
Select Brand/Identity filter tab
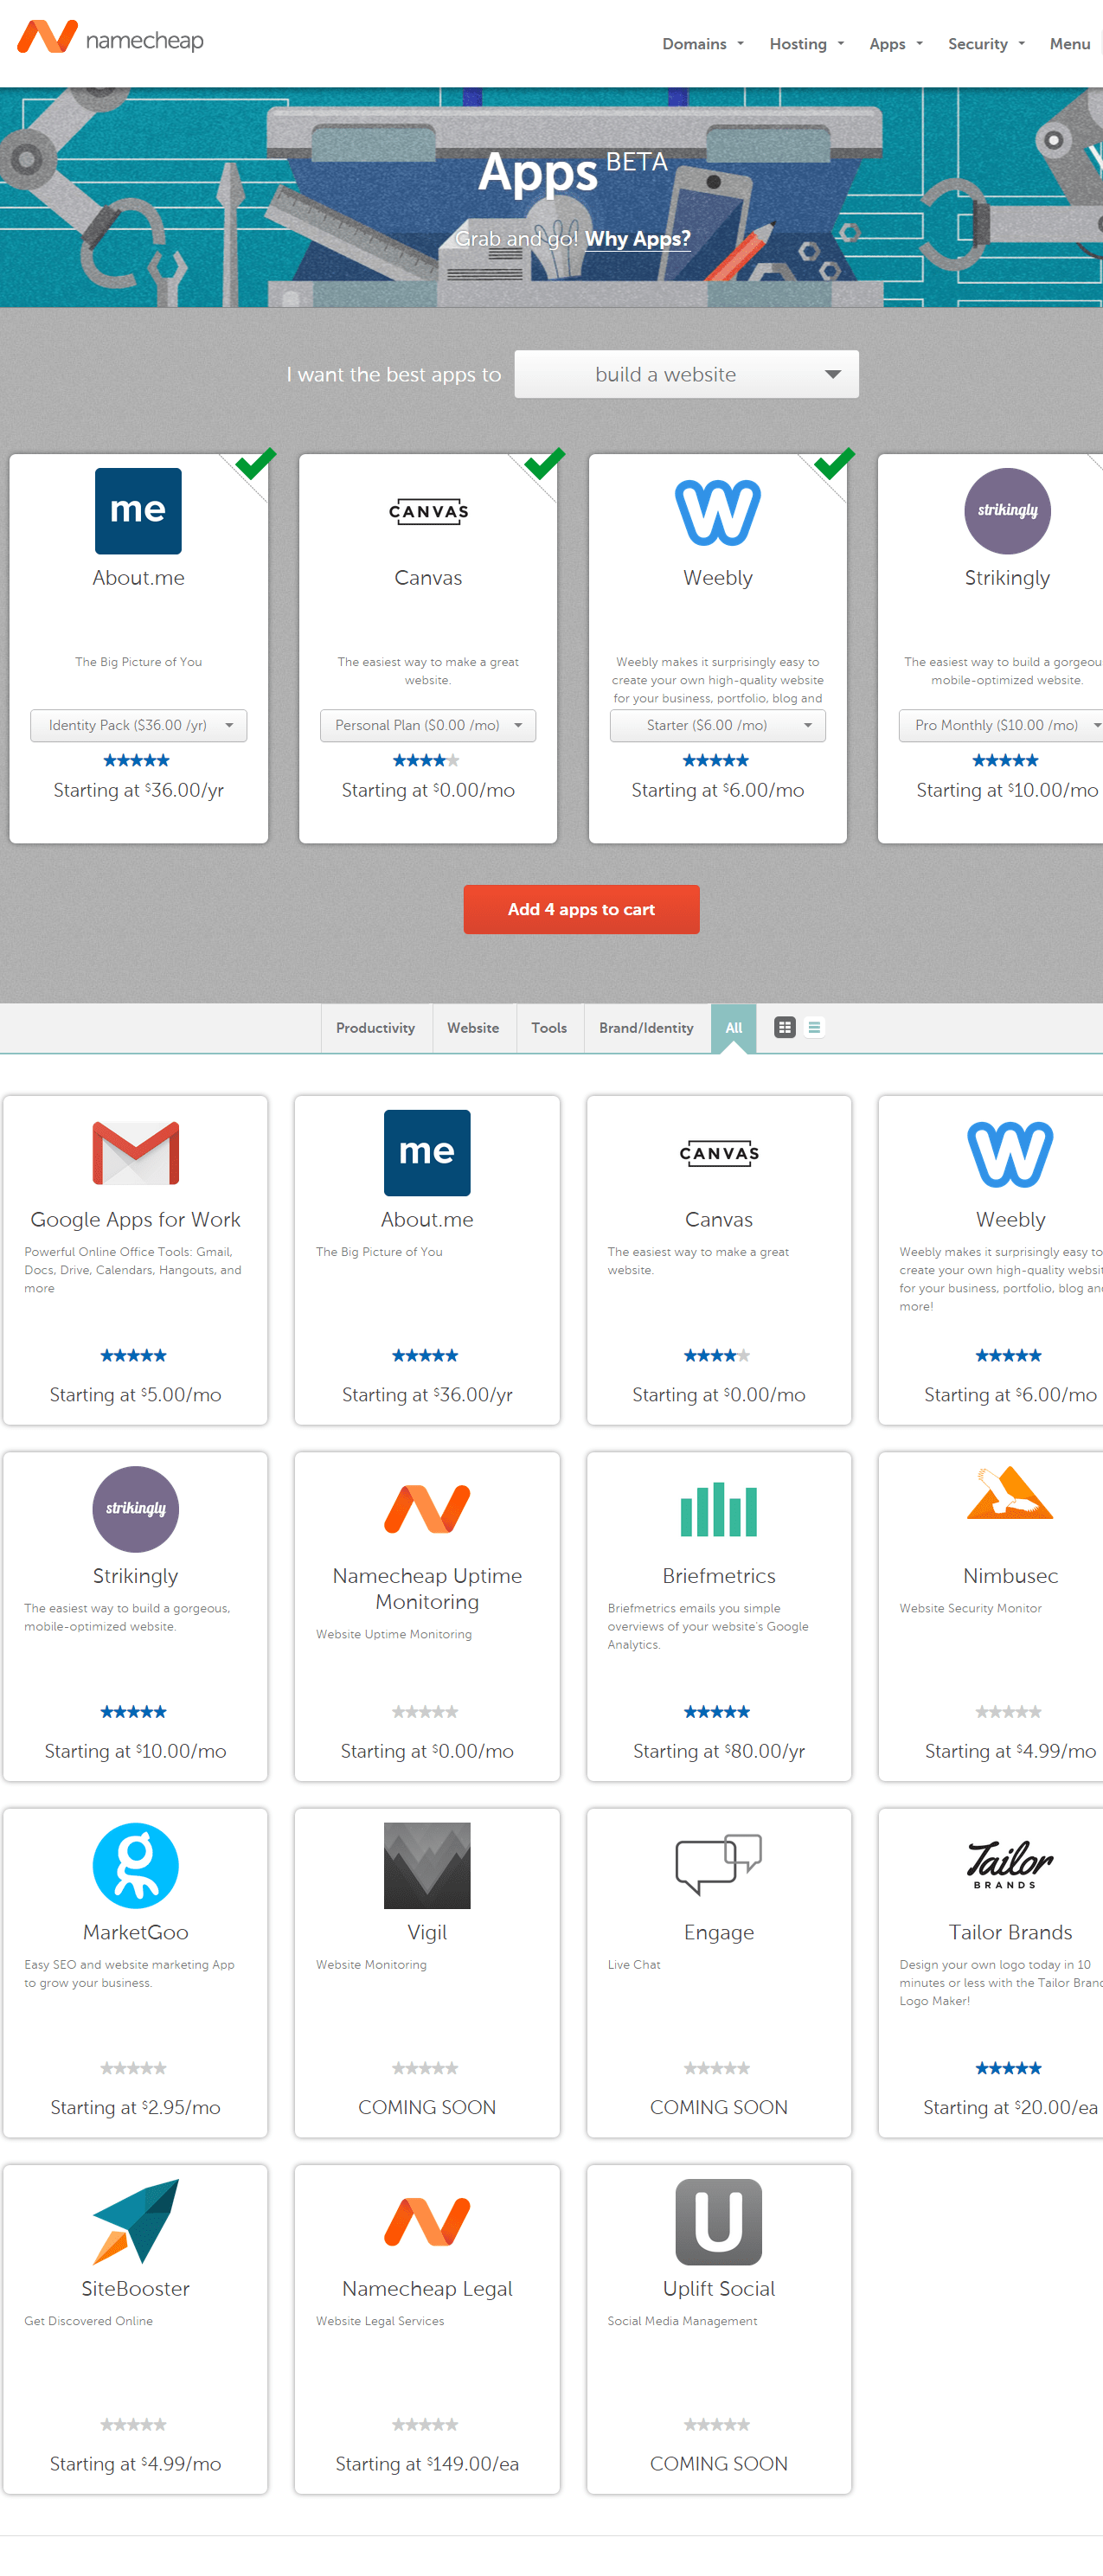[646, 1028]
